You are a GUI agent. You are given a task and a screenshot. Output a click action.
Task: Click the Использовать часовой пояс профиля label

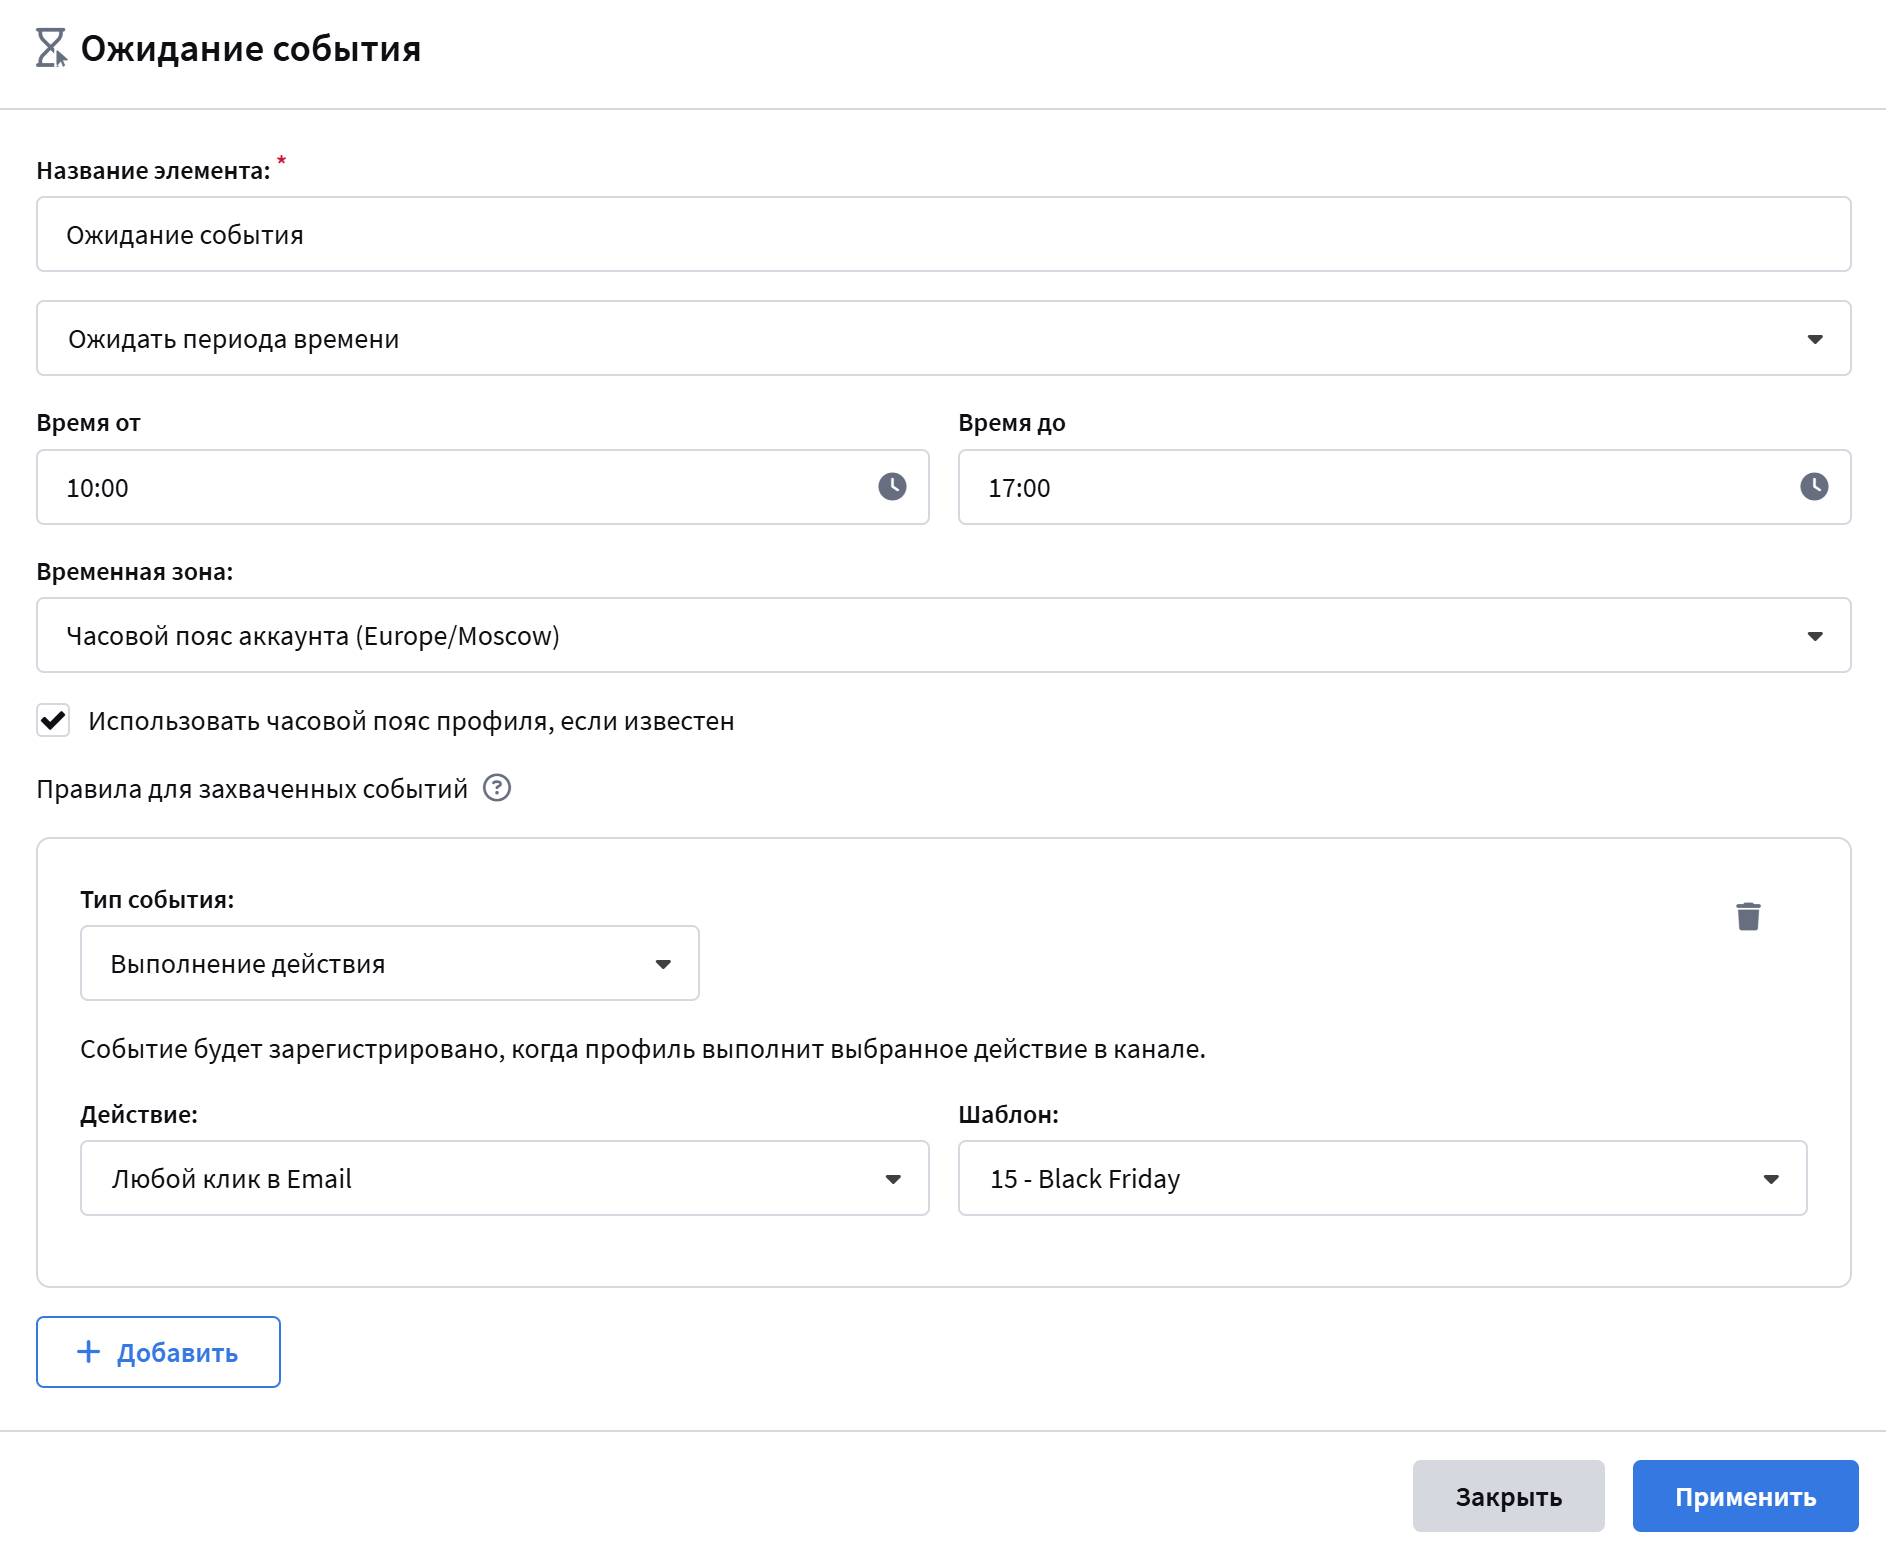[411, 721]
